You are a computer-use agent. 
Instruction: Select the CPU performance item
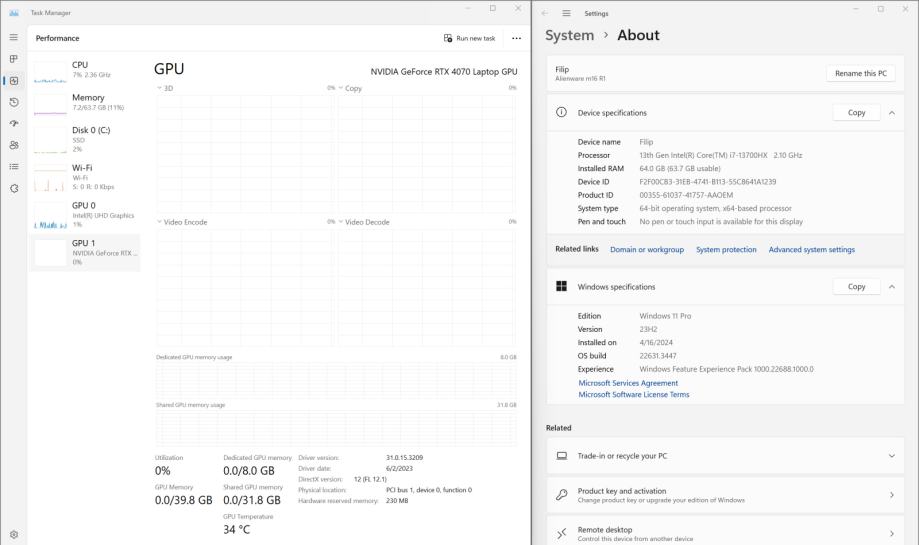(85, 69)
